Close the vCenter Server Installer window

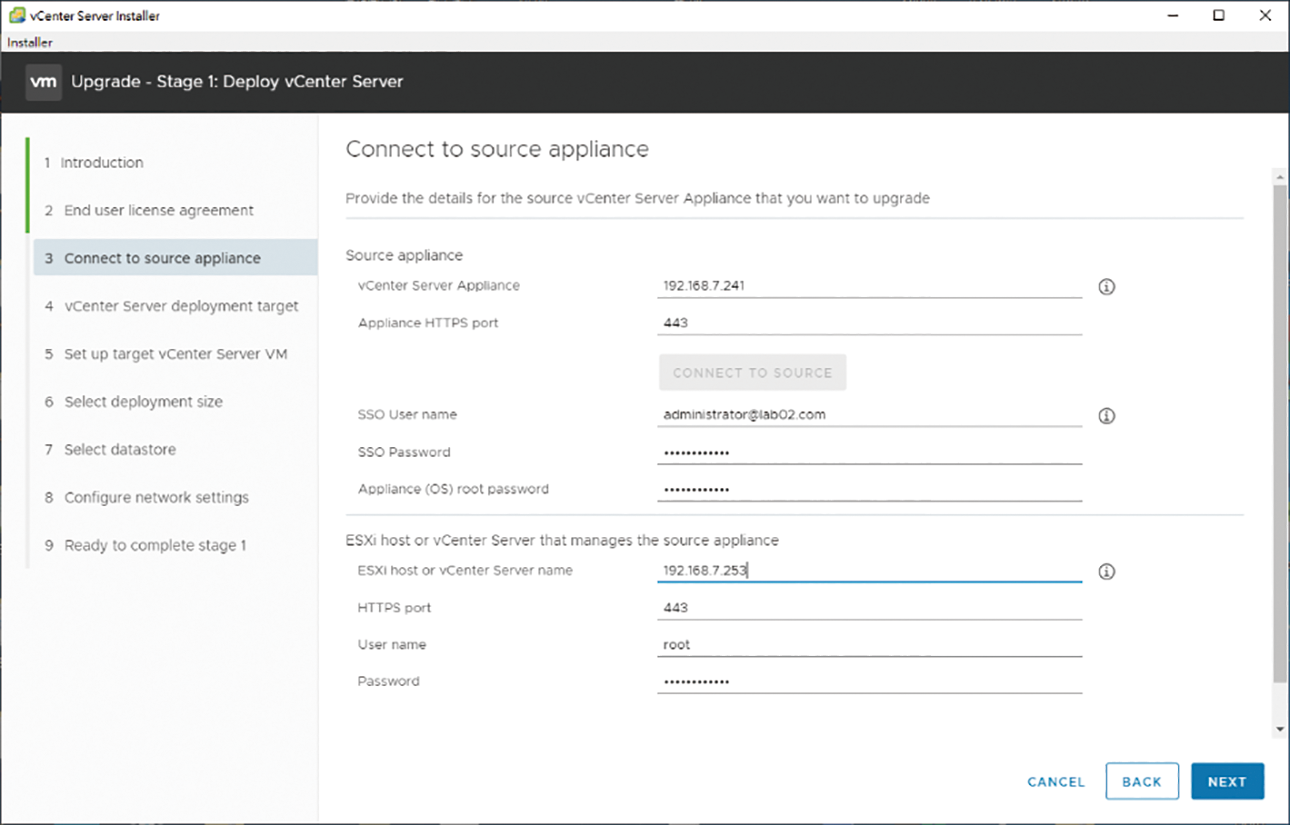point(1266,15)
